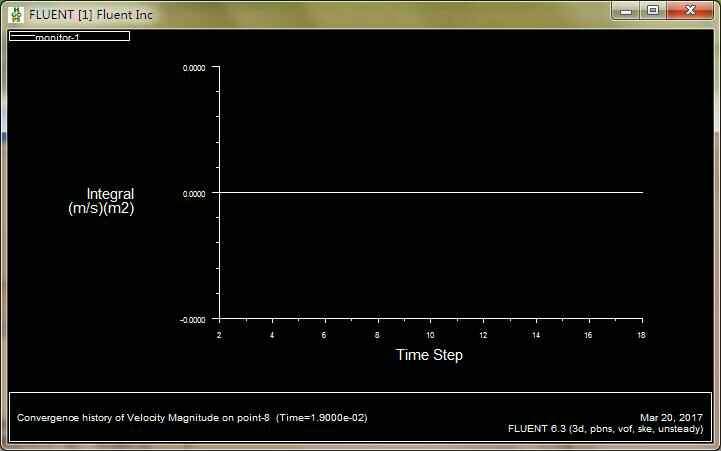The width and height of the screenshot is (721, 451).
Task: Click the top y-axis value 0.0000
Action: pyautogui.click(x=194, y=68)
